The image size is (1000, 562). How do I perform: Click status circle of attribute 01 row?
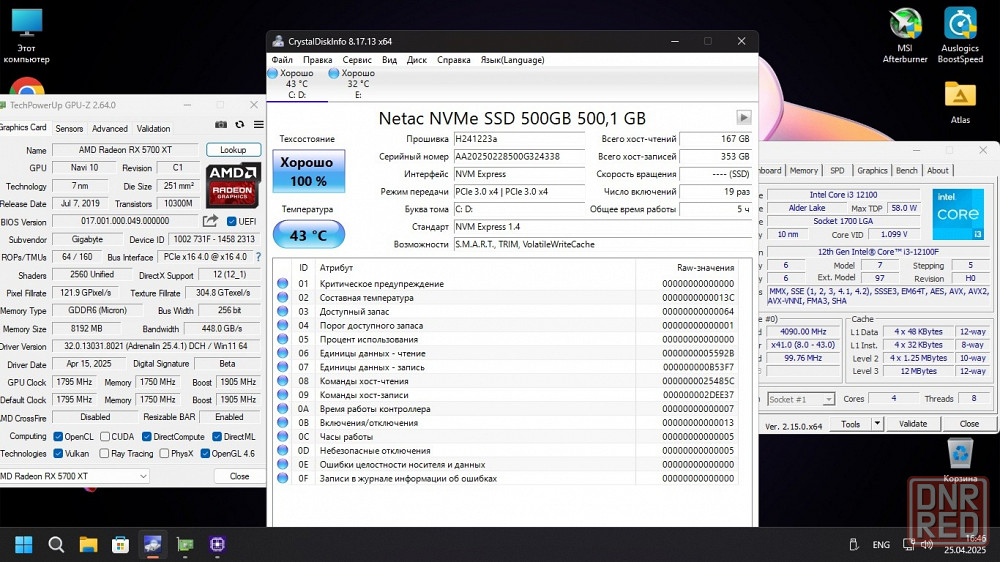283,283
